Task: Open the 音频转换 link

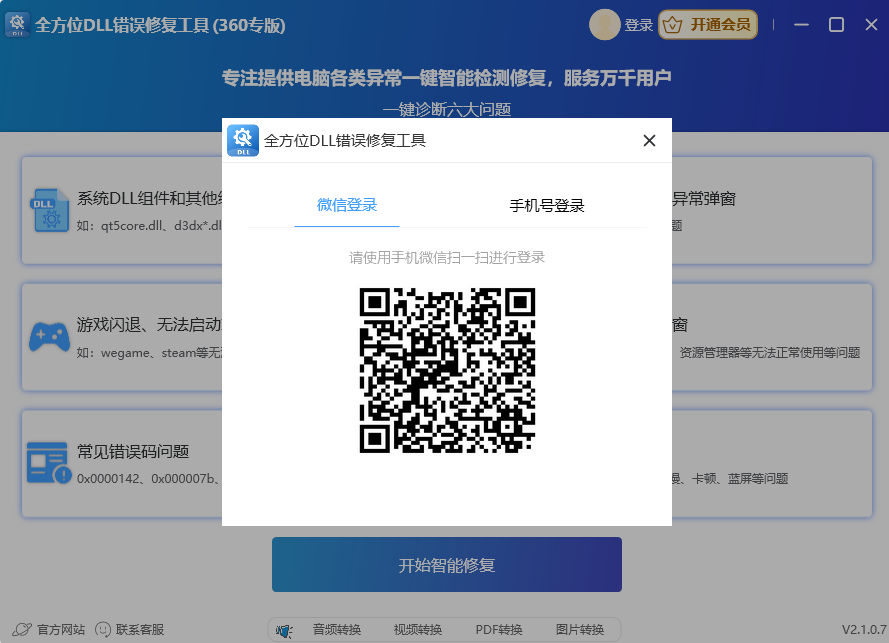Action: (337, 630)
